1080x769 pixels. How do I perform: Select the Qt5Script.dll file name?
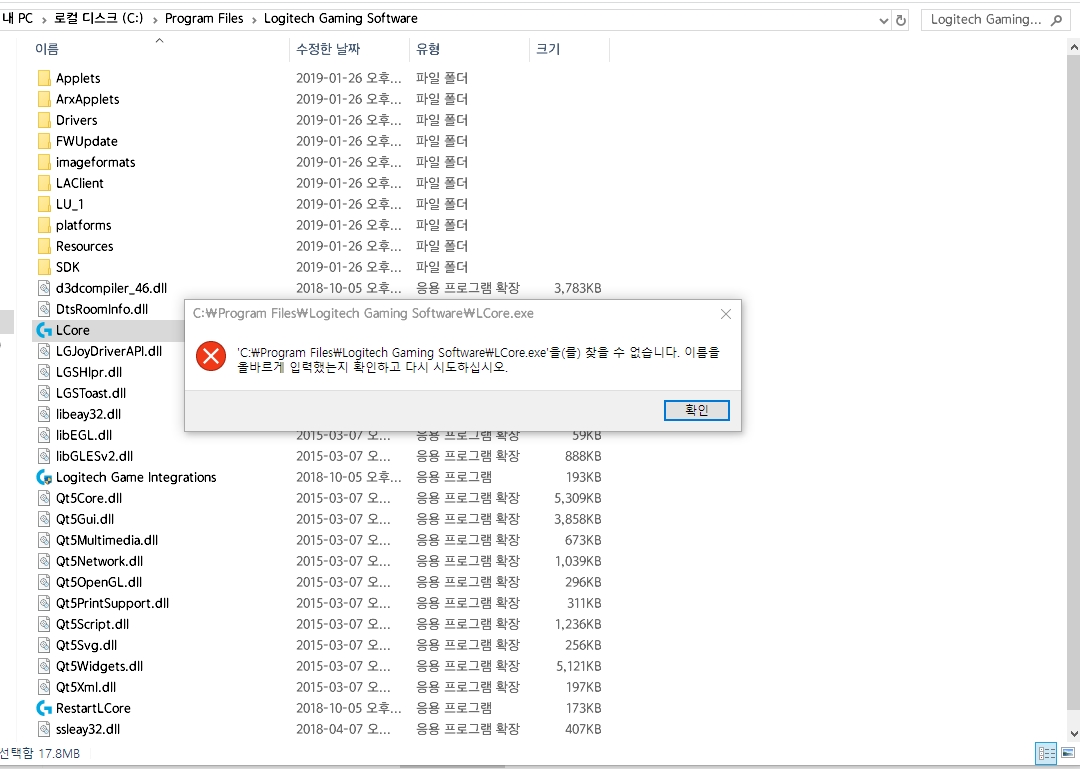(92, 624)
